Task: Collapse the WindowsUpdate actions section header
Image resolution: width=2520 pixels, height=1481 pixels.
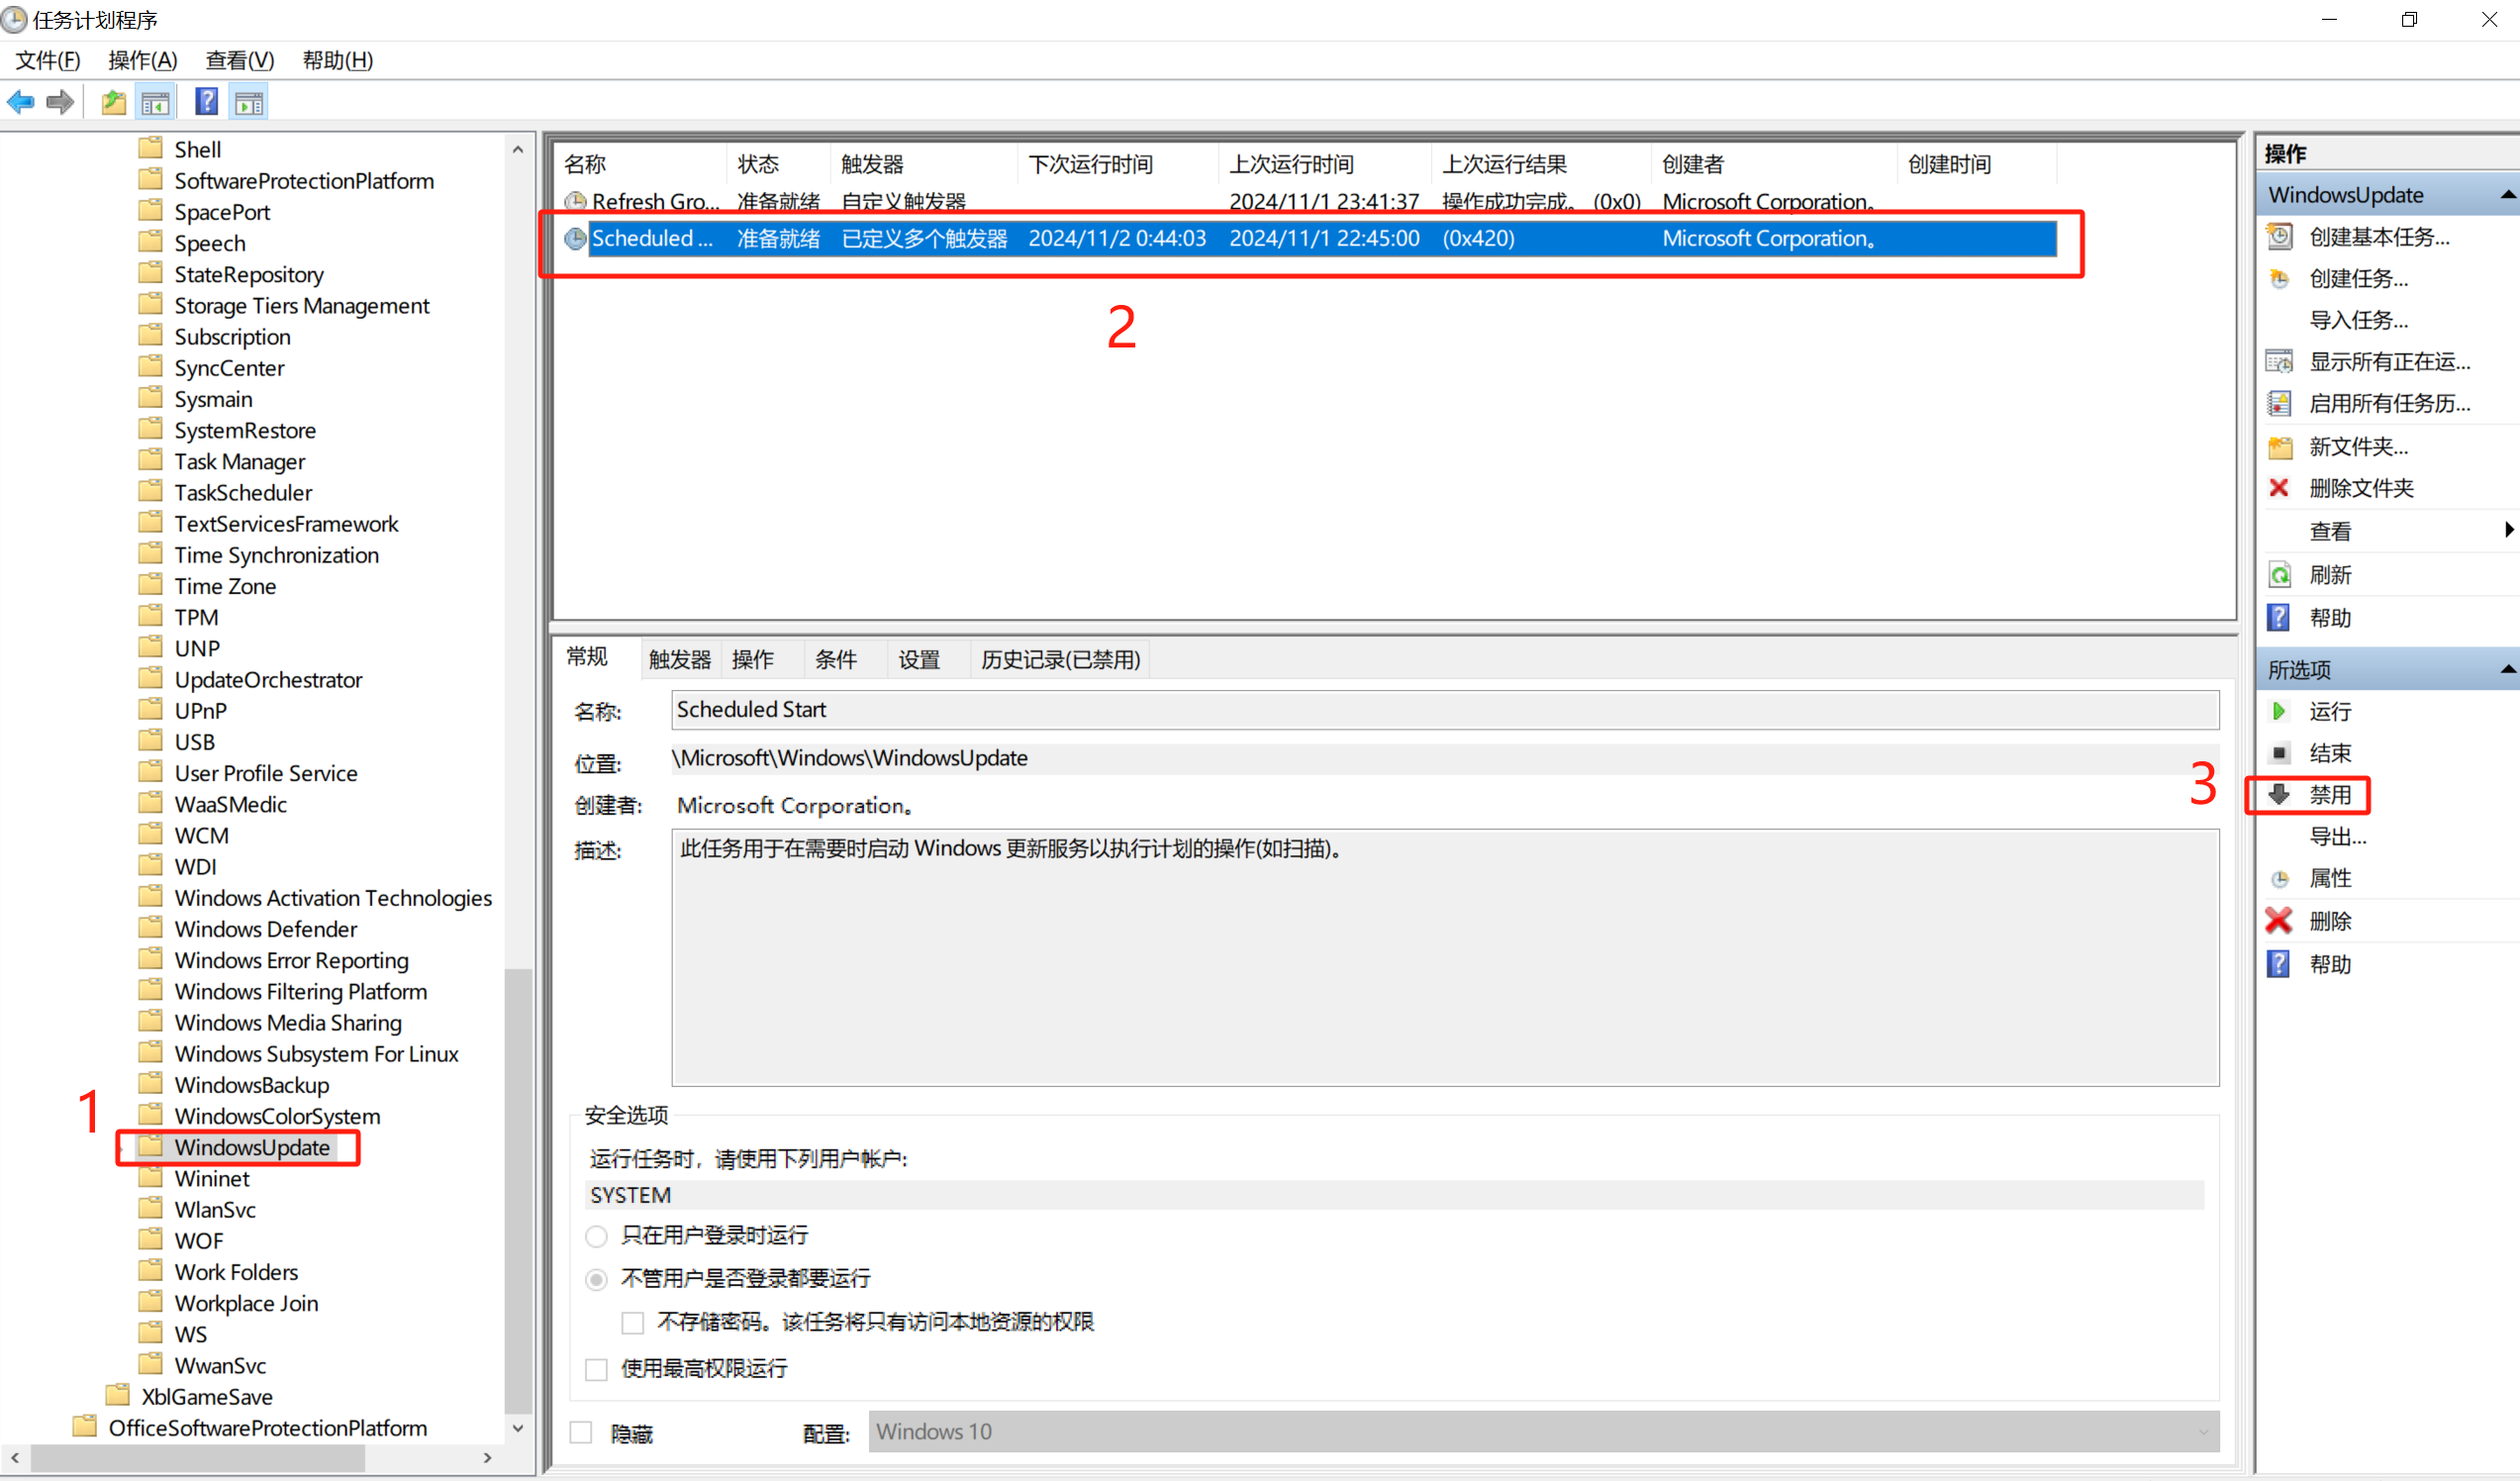Action: (x=2507, y=195)
